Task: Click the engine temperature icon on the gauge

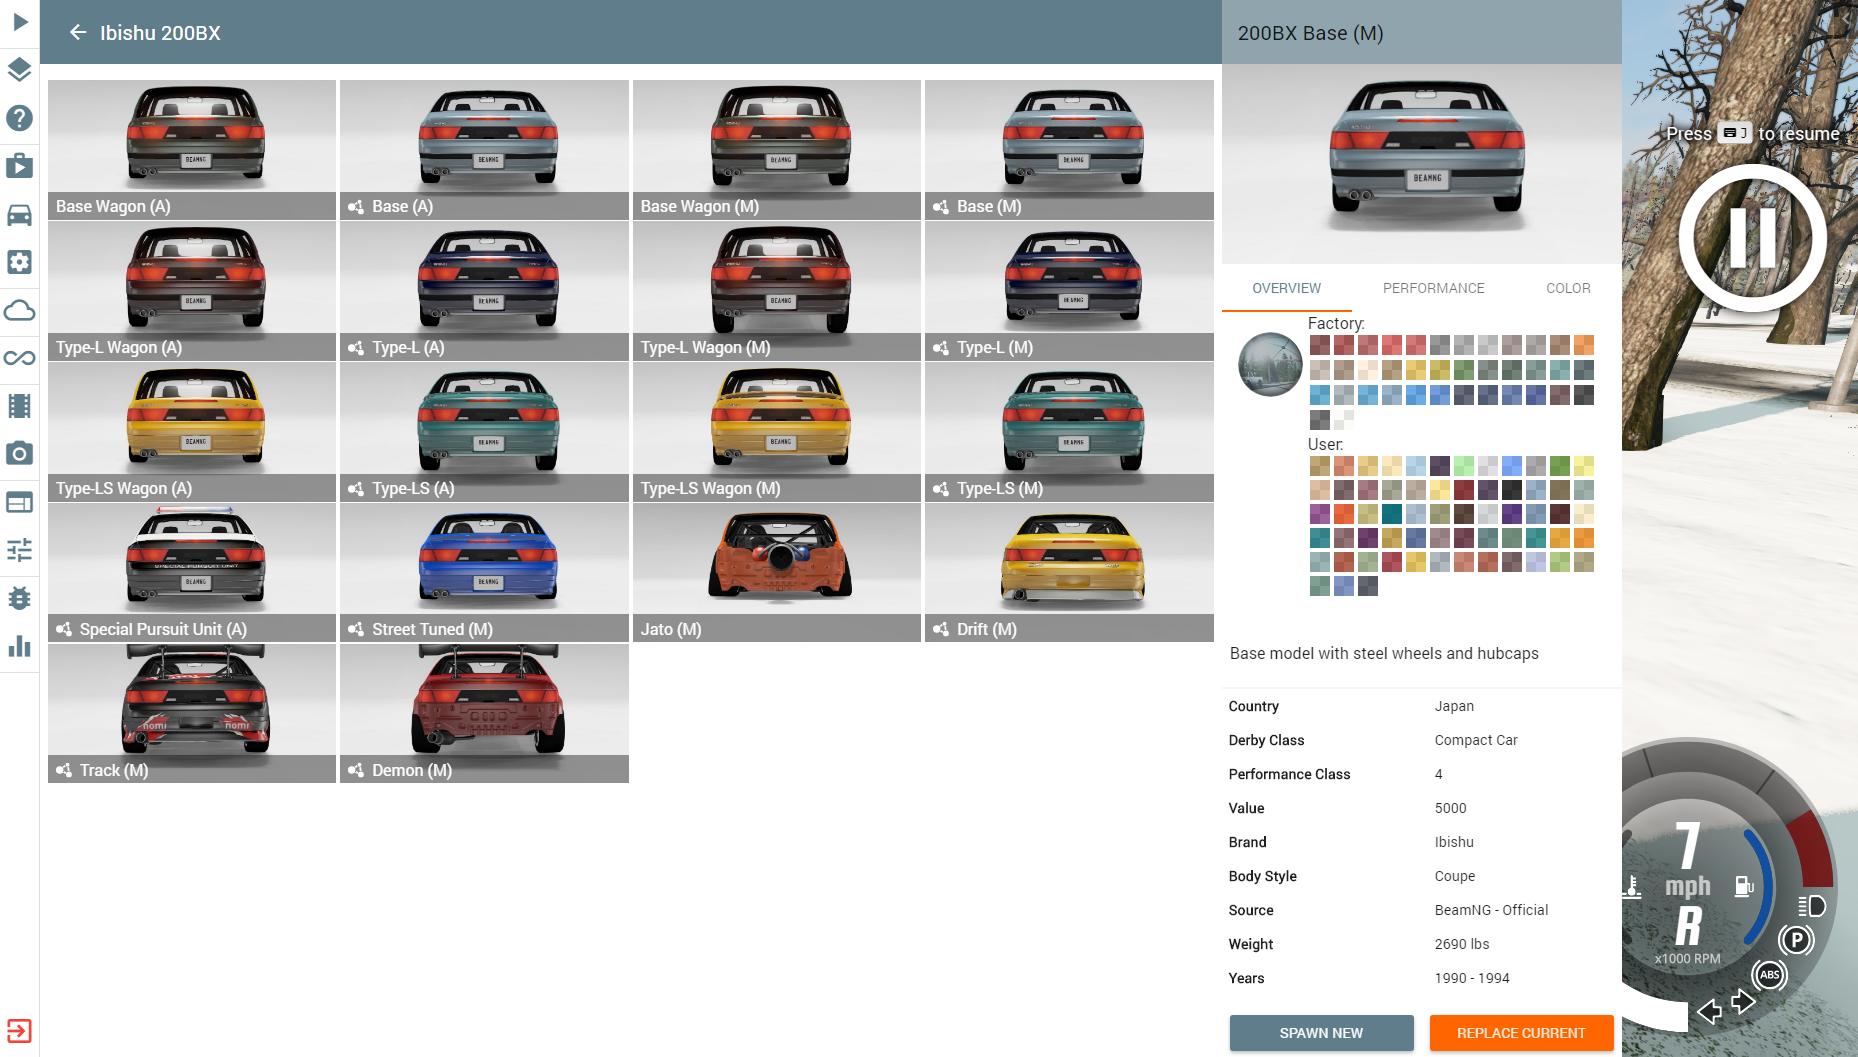Action: 1631,886
